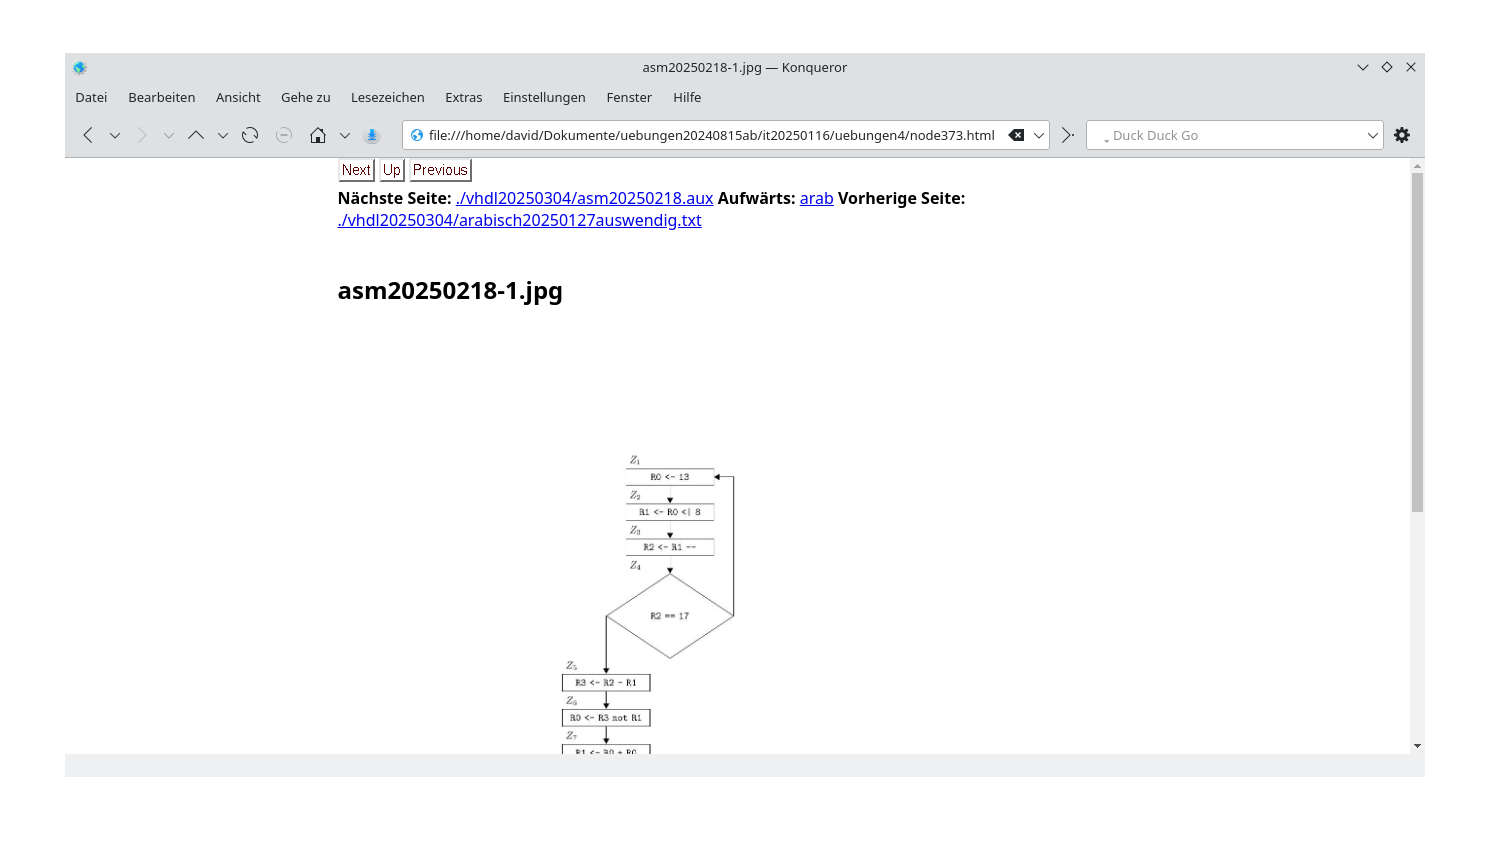Open the back history dropdown chevron
This screenshot has height=854, width=1490.
click(x=114, y=134)
